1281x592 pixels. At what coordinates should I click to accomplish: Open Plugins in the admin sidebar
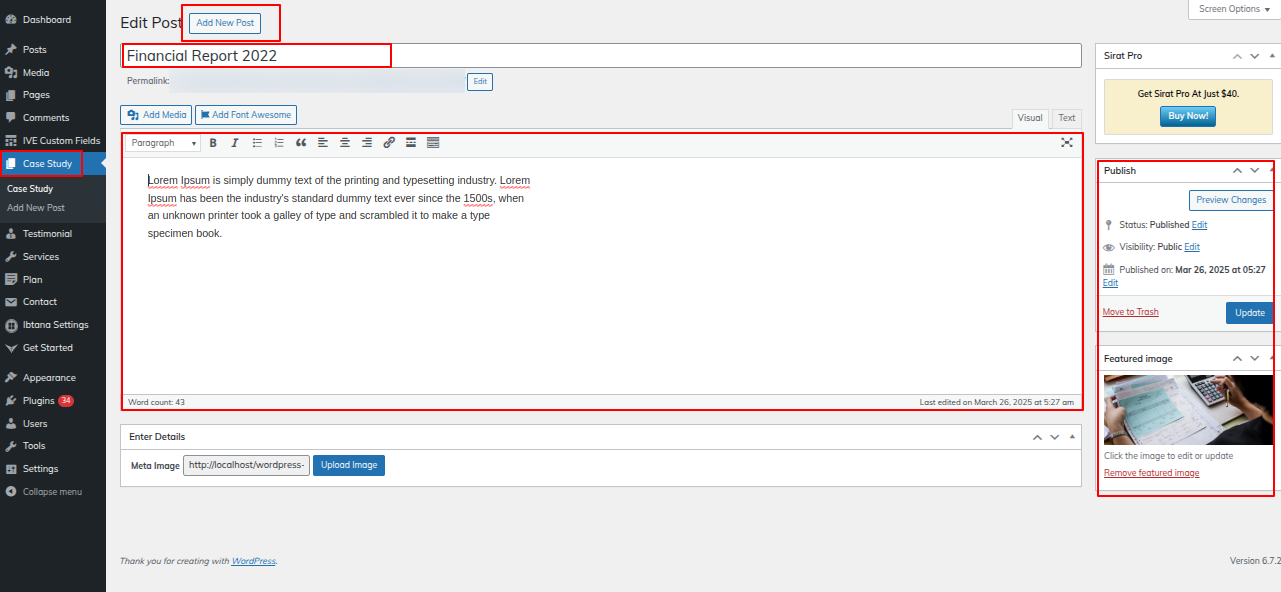click(39, 401)
